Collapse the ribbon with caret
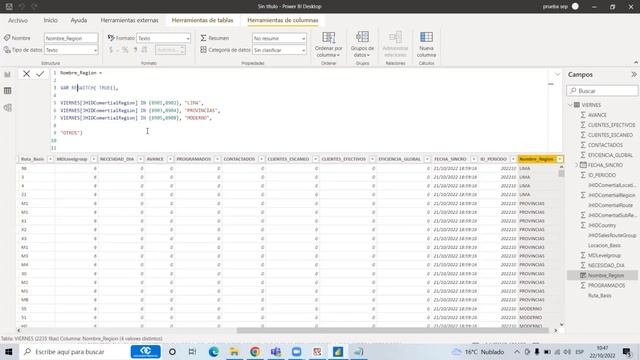 pos(636,62)
